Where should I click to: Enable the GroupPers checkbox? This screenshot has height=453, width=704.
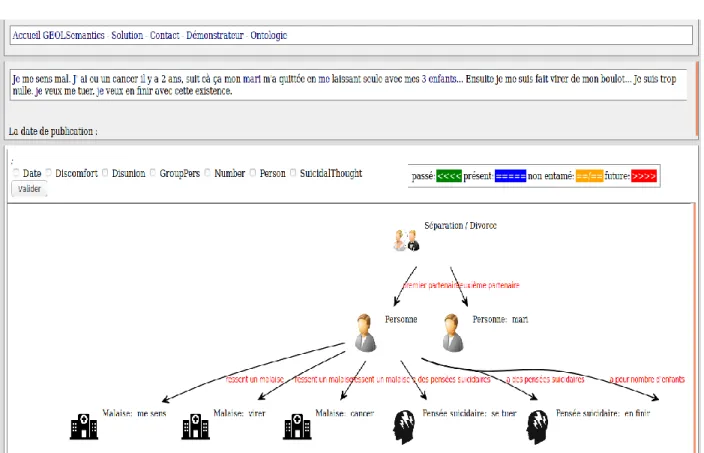pos(153,173)
